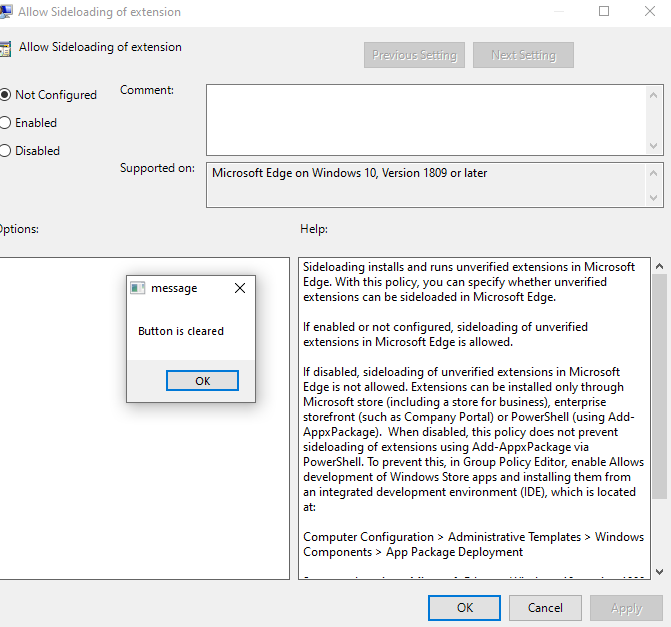Click the Comment box scroll up arrow
The image size is (671, 627).
tap(653, 95)
